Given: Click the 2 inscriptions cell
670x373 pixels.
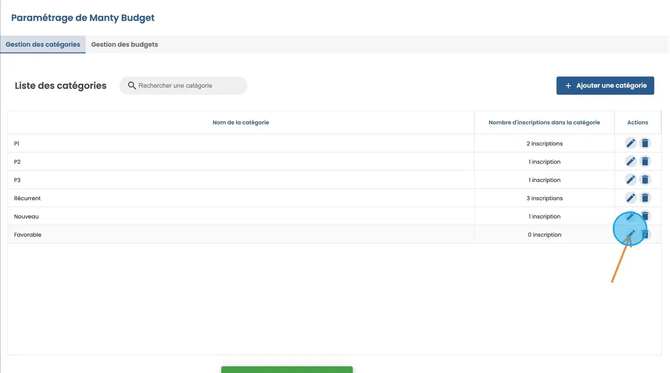Looking at the screenshot, I should 544,144.
